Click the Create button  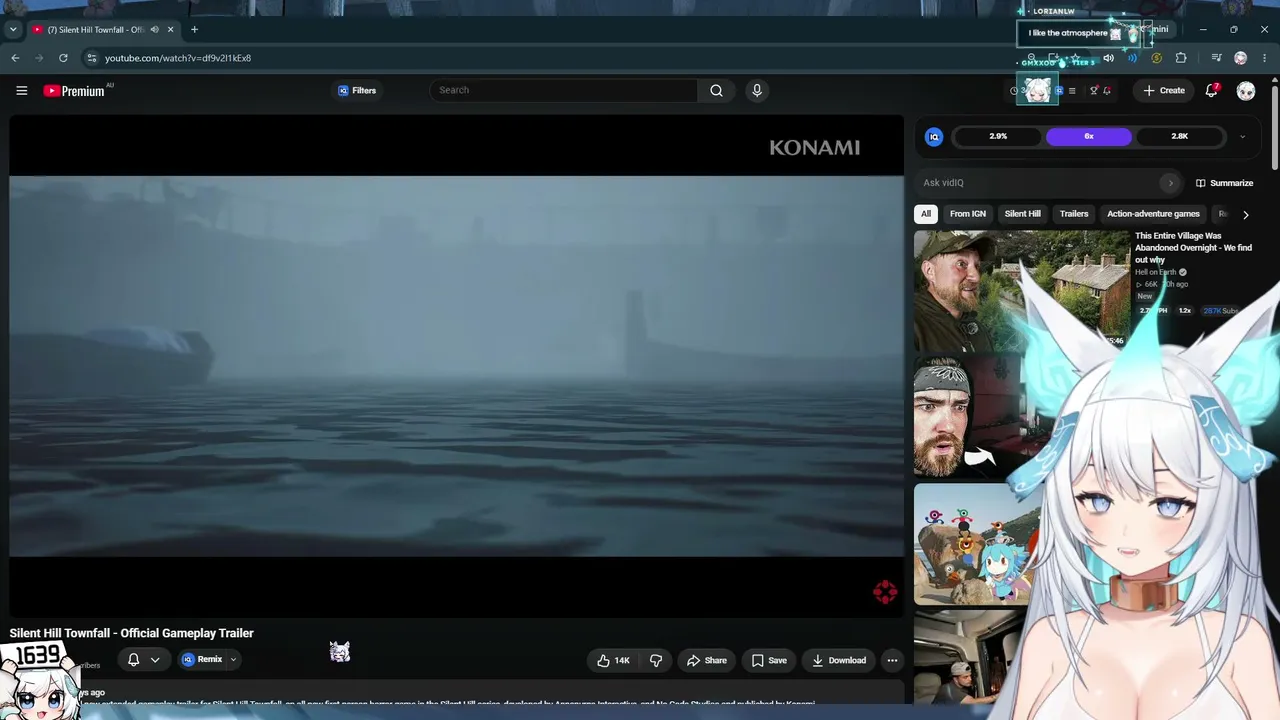coord(1164,91)
